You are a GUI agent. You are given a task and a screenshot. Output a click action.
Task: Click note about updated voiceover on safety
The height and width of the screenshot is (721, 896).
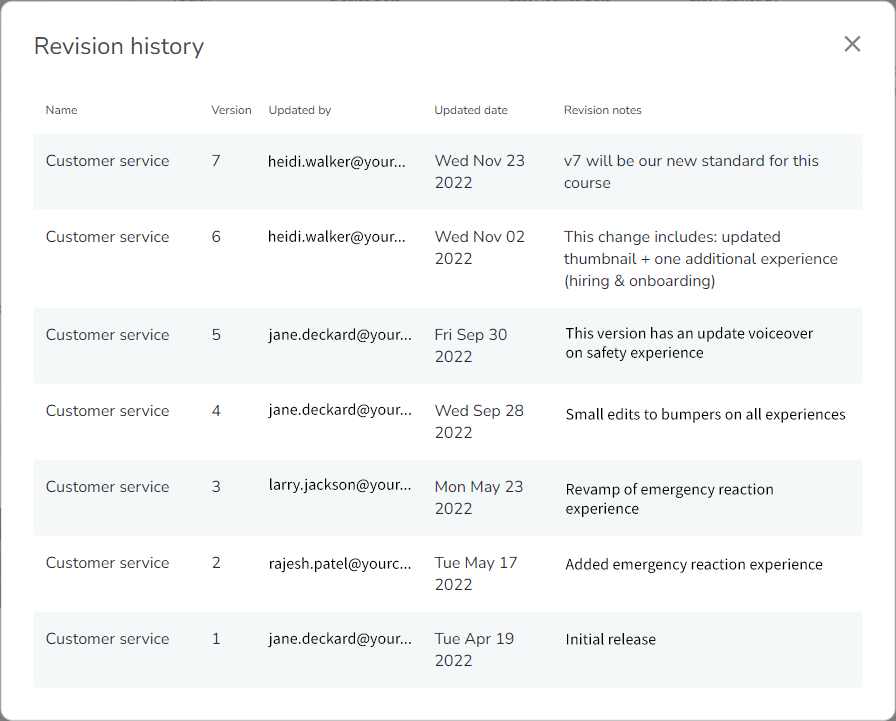[689, 343]
